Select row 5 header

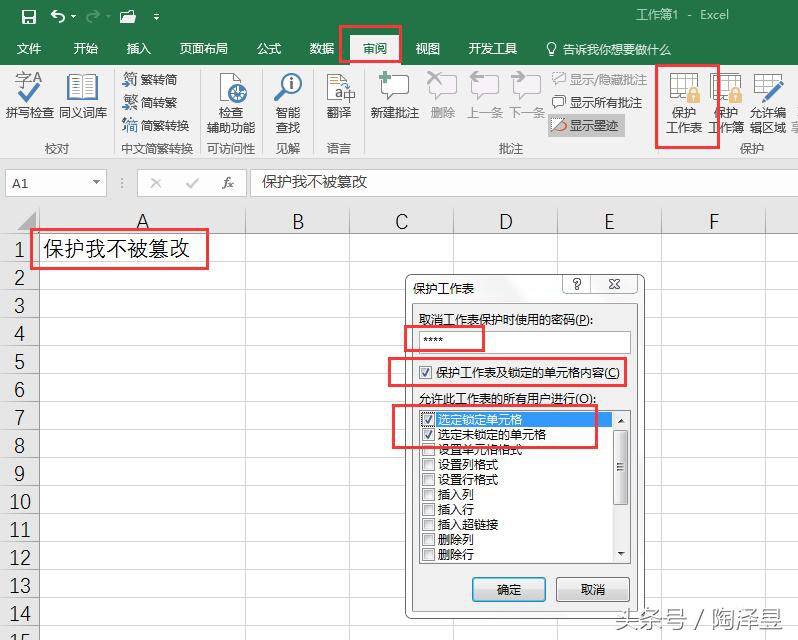click(19, 362)
